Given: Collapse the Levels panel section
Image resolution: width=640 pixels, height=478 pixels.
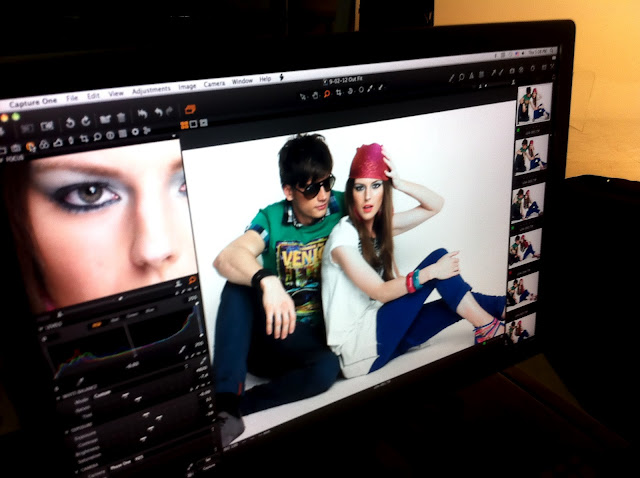Looking at the screenshot, I should [40, 328].
